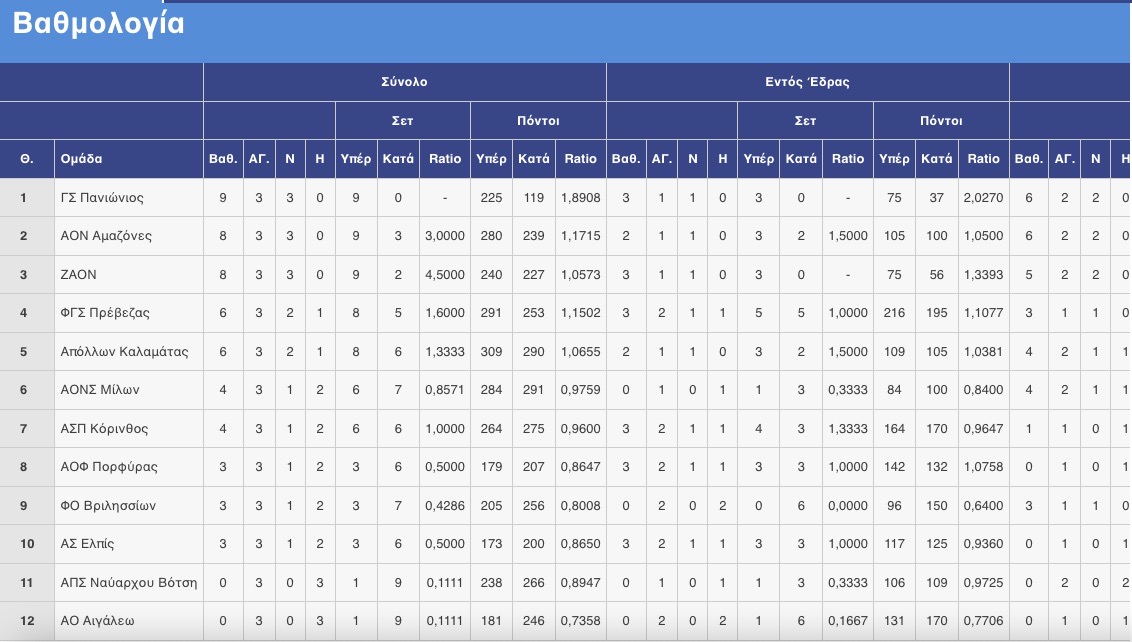Select team ΖΑΟΝ
Image resolution: width=1132 pixels, height=642 pixels.
[x=78, y=274]
